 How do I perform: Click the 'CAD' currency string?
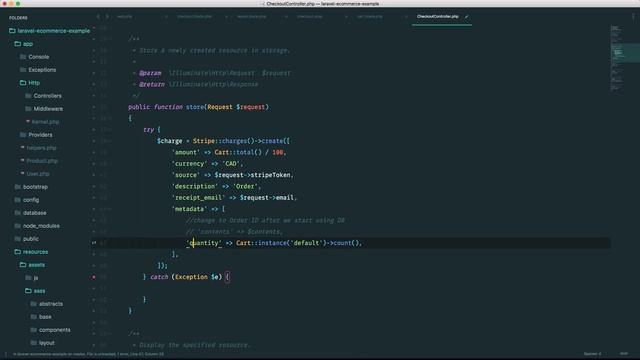tap(231, 164)
